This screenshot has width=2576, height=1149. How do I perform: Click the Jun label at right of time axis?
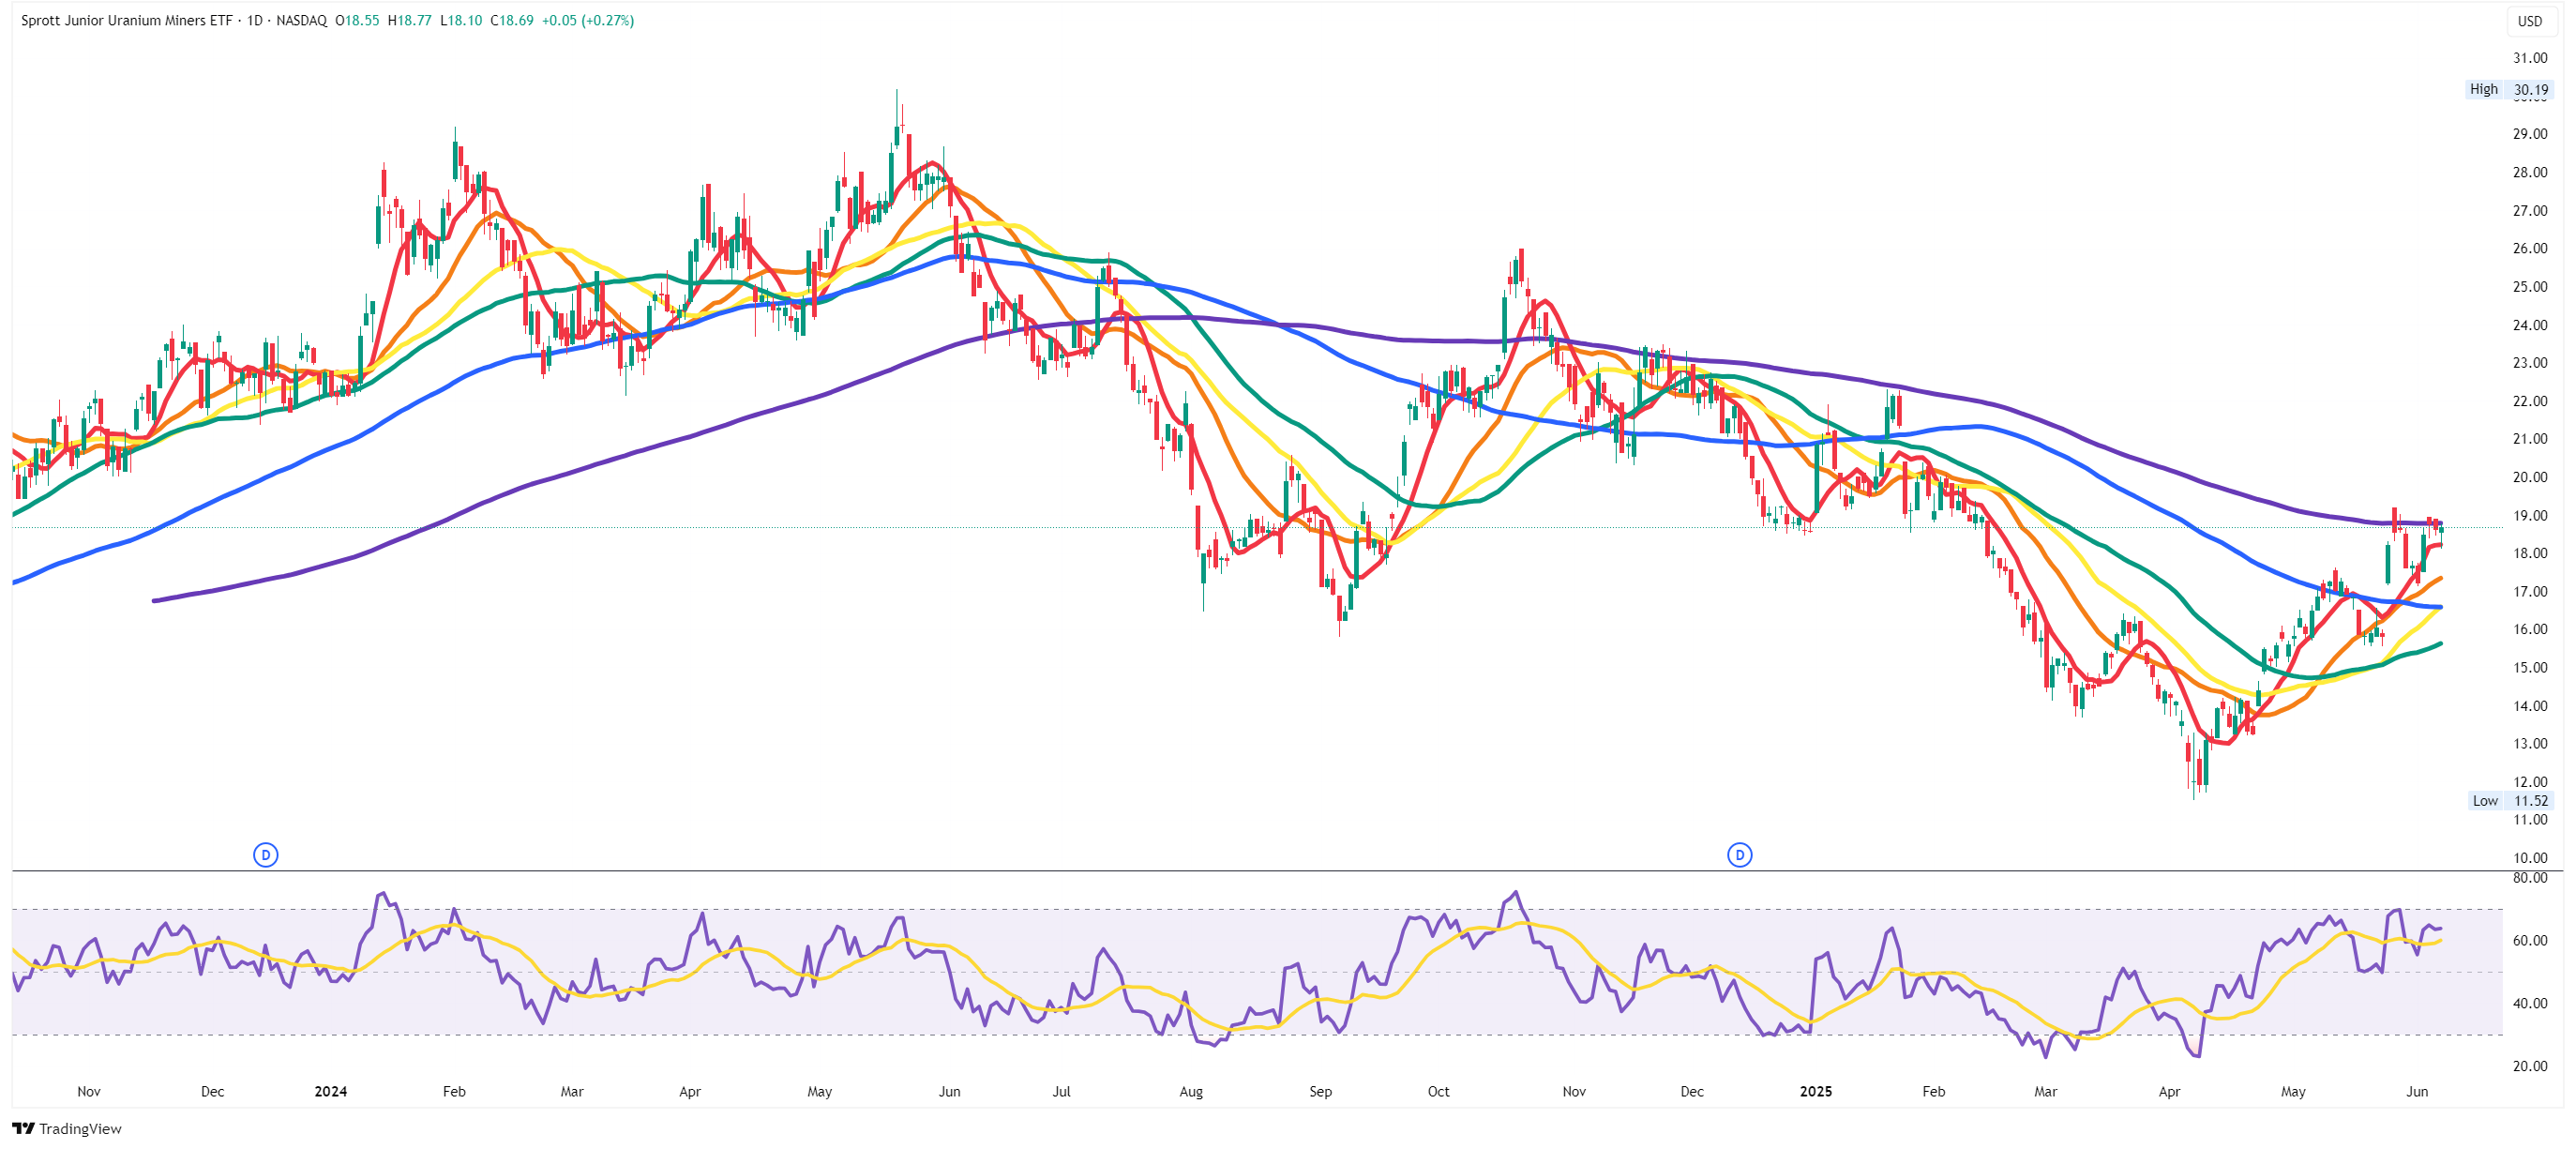[2416, 1091]
